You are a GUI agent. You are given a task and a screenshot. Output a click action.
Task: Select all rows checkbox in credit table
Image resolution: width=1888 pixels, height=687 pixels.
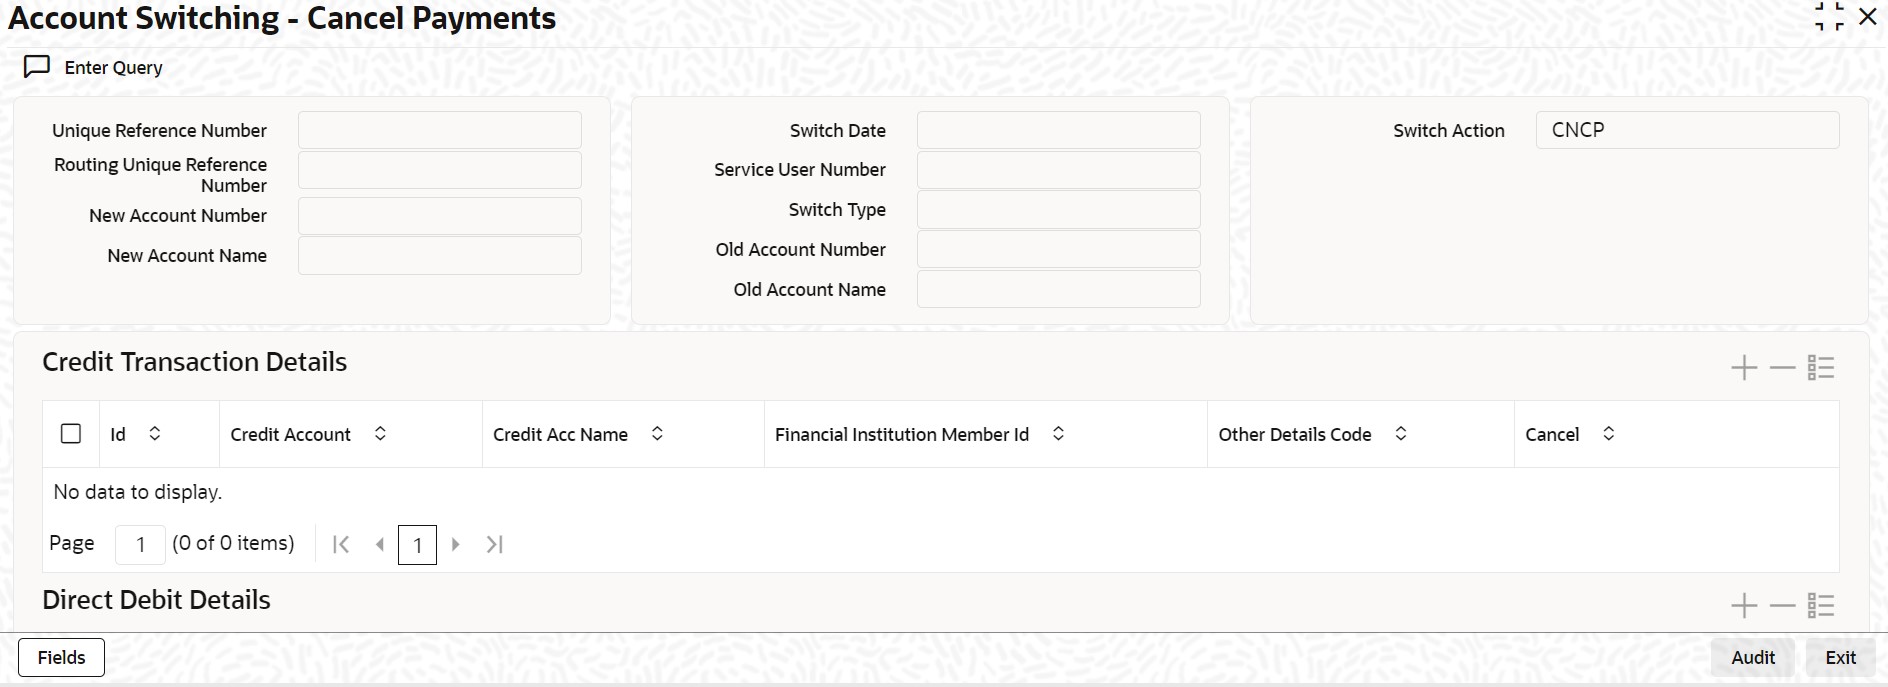(x=71, y=434)
